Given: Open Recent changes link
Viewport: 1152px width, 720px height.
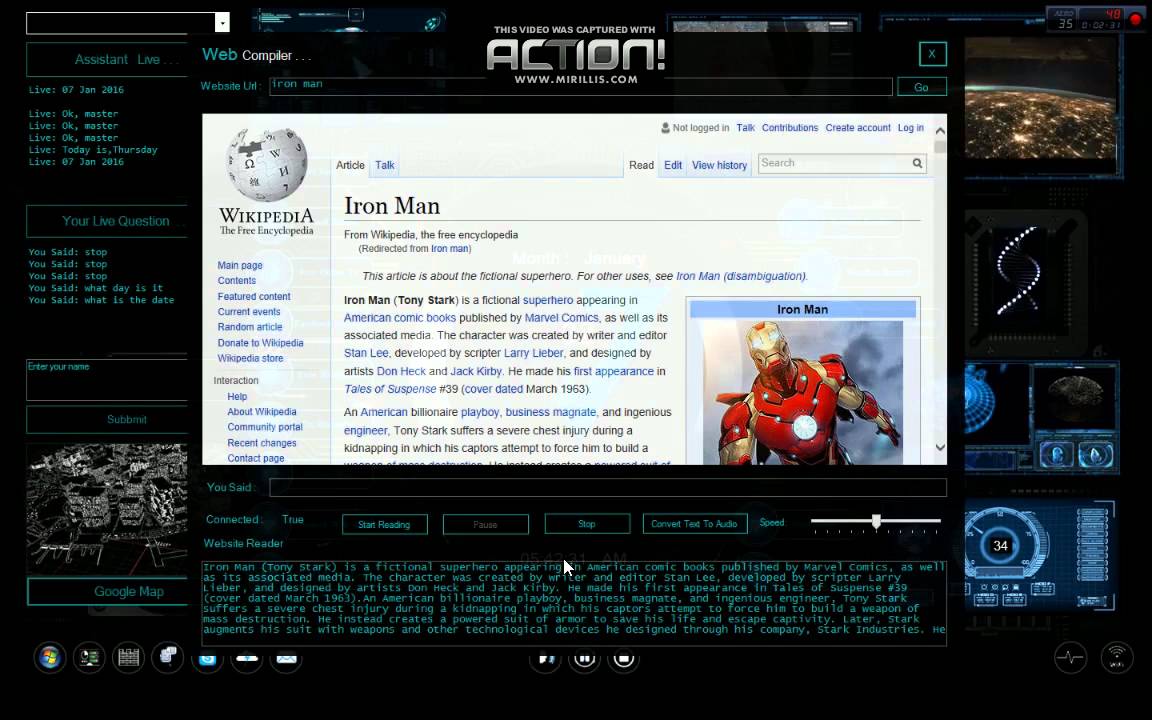Looking at the screenshot, I should tap(262, 443).
